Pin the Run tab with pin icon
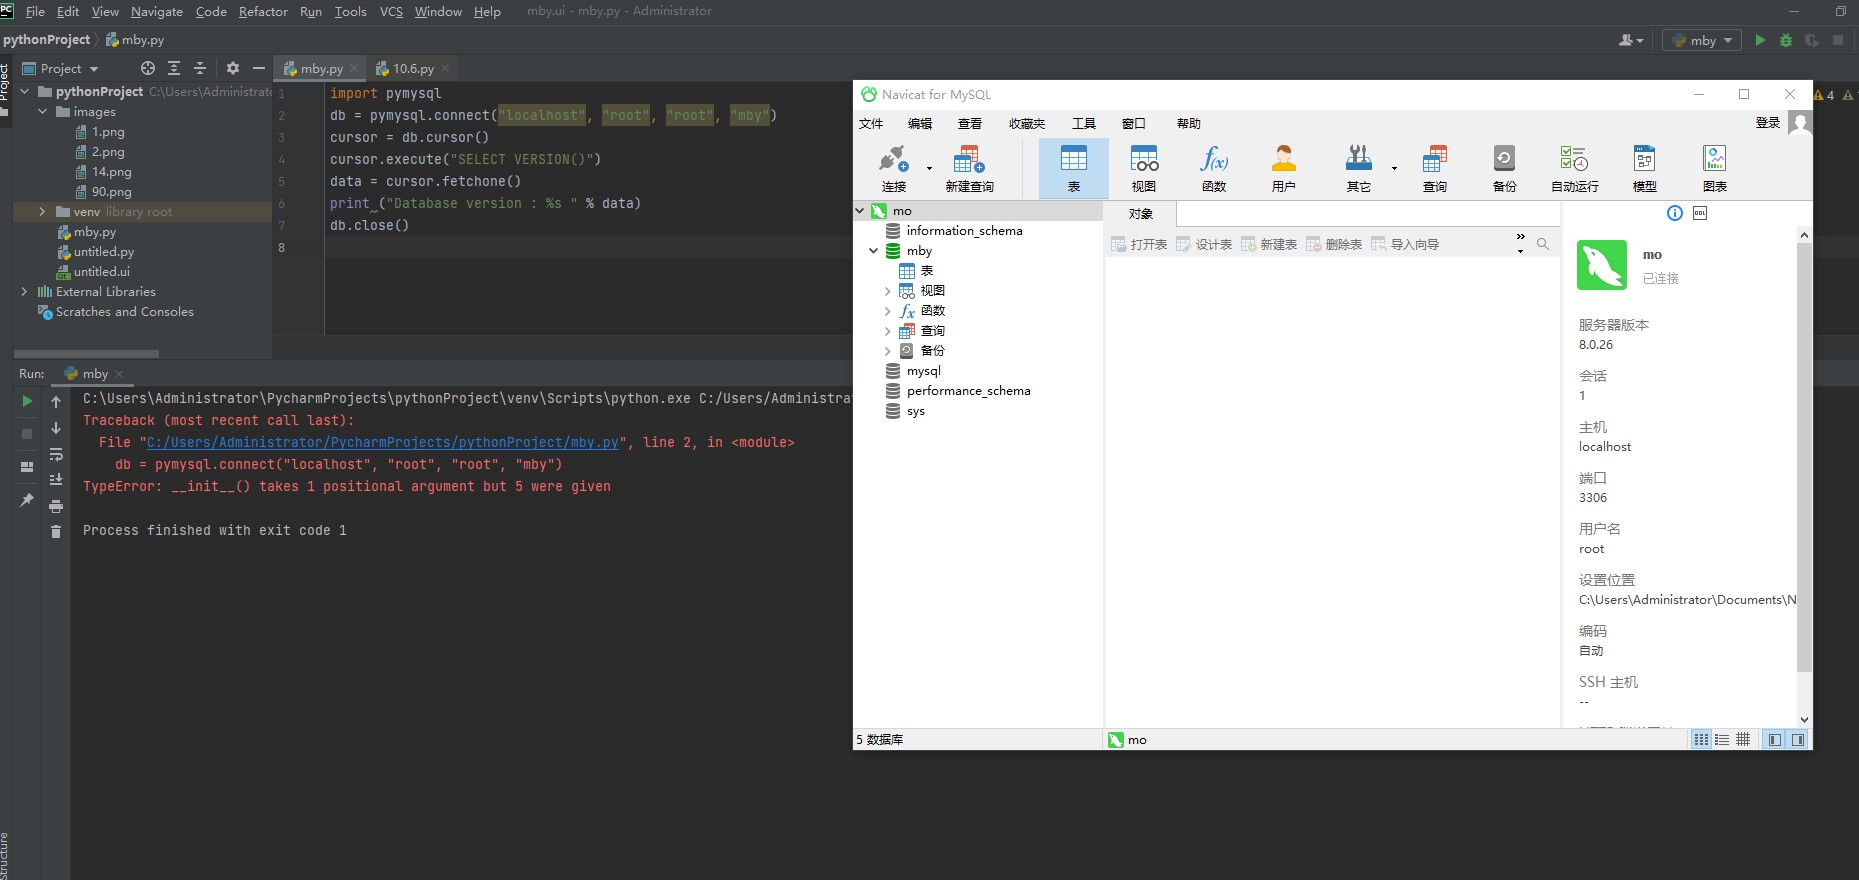 pos(27,499)
